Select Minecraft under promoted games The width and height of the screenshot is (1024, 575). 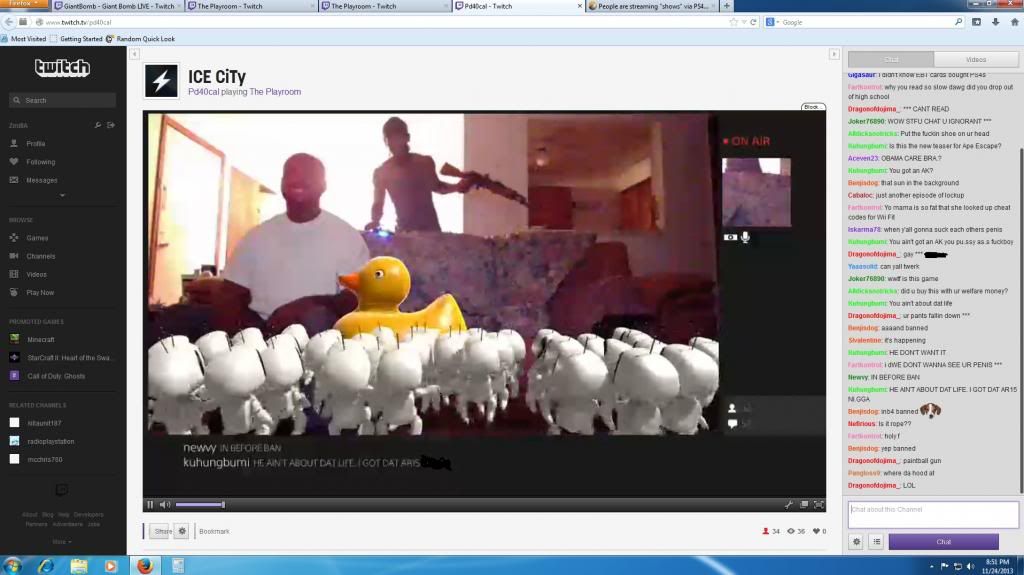[x=40, y=340]
